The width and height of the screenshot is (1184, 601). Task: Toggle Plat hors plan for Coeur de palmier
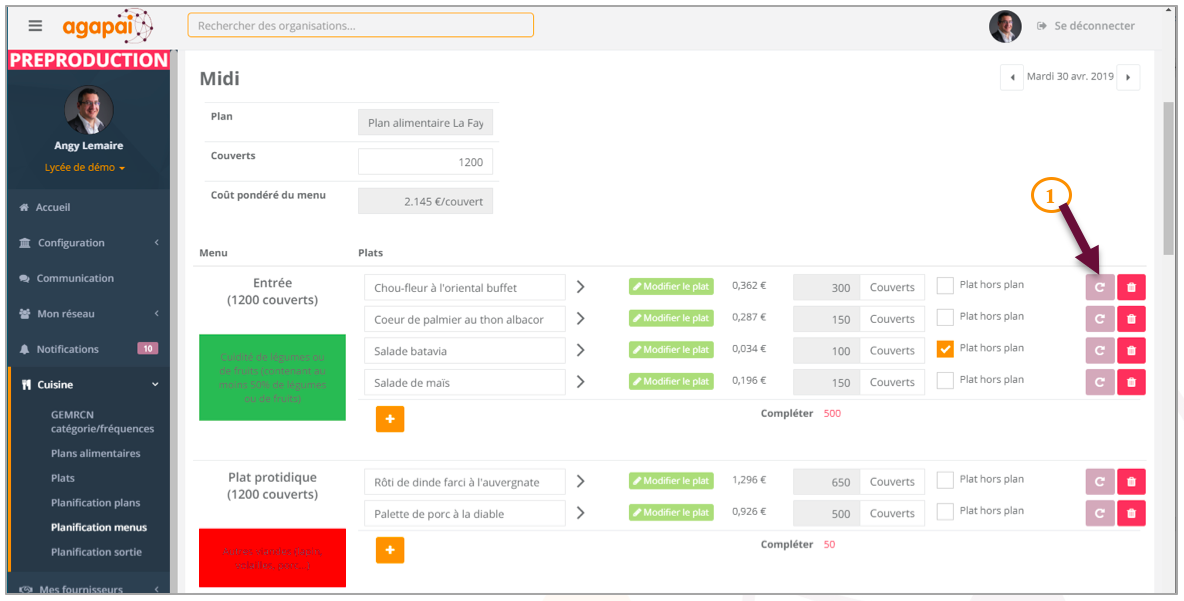[x=945, y=317]
